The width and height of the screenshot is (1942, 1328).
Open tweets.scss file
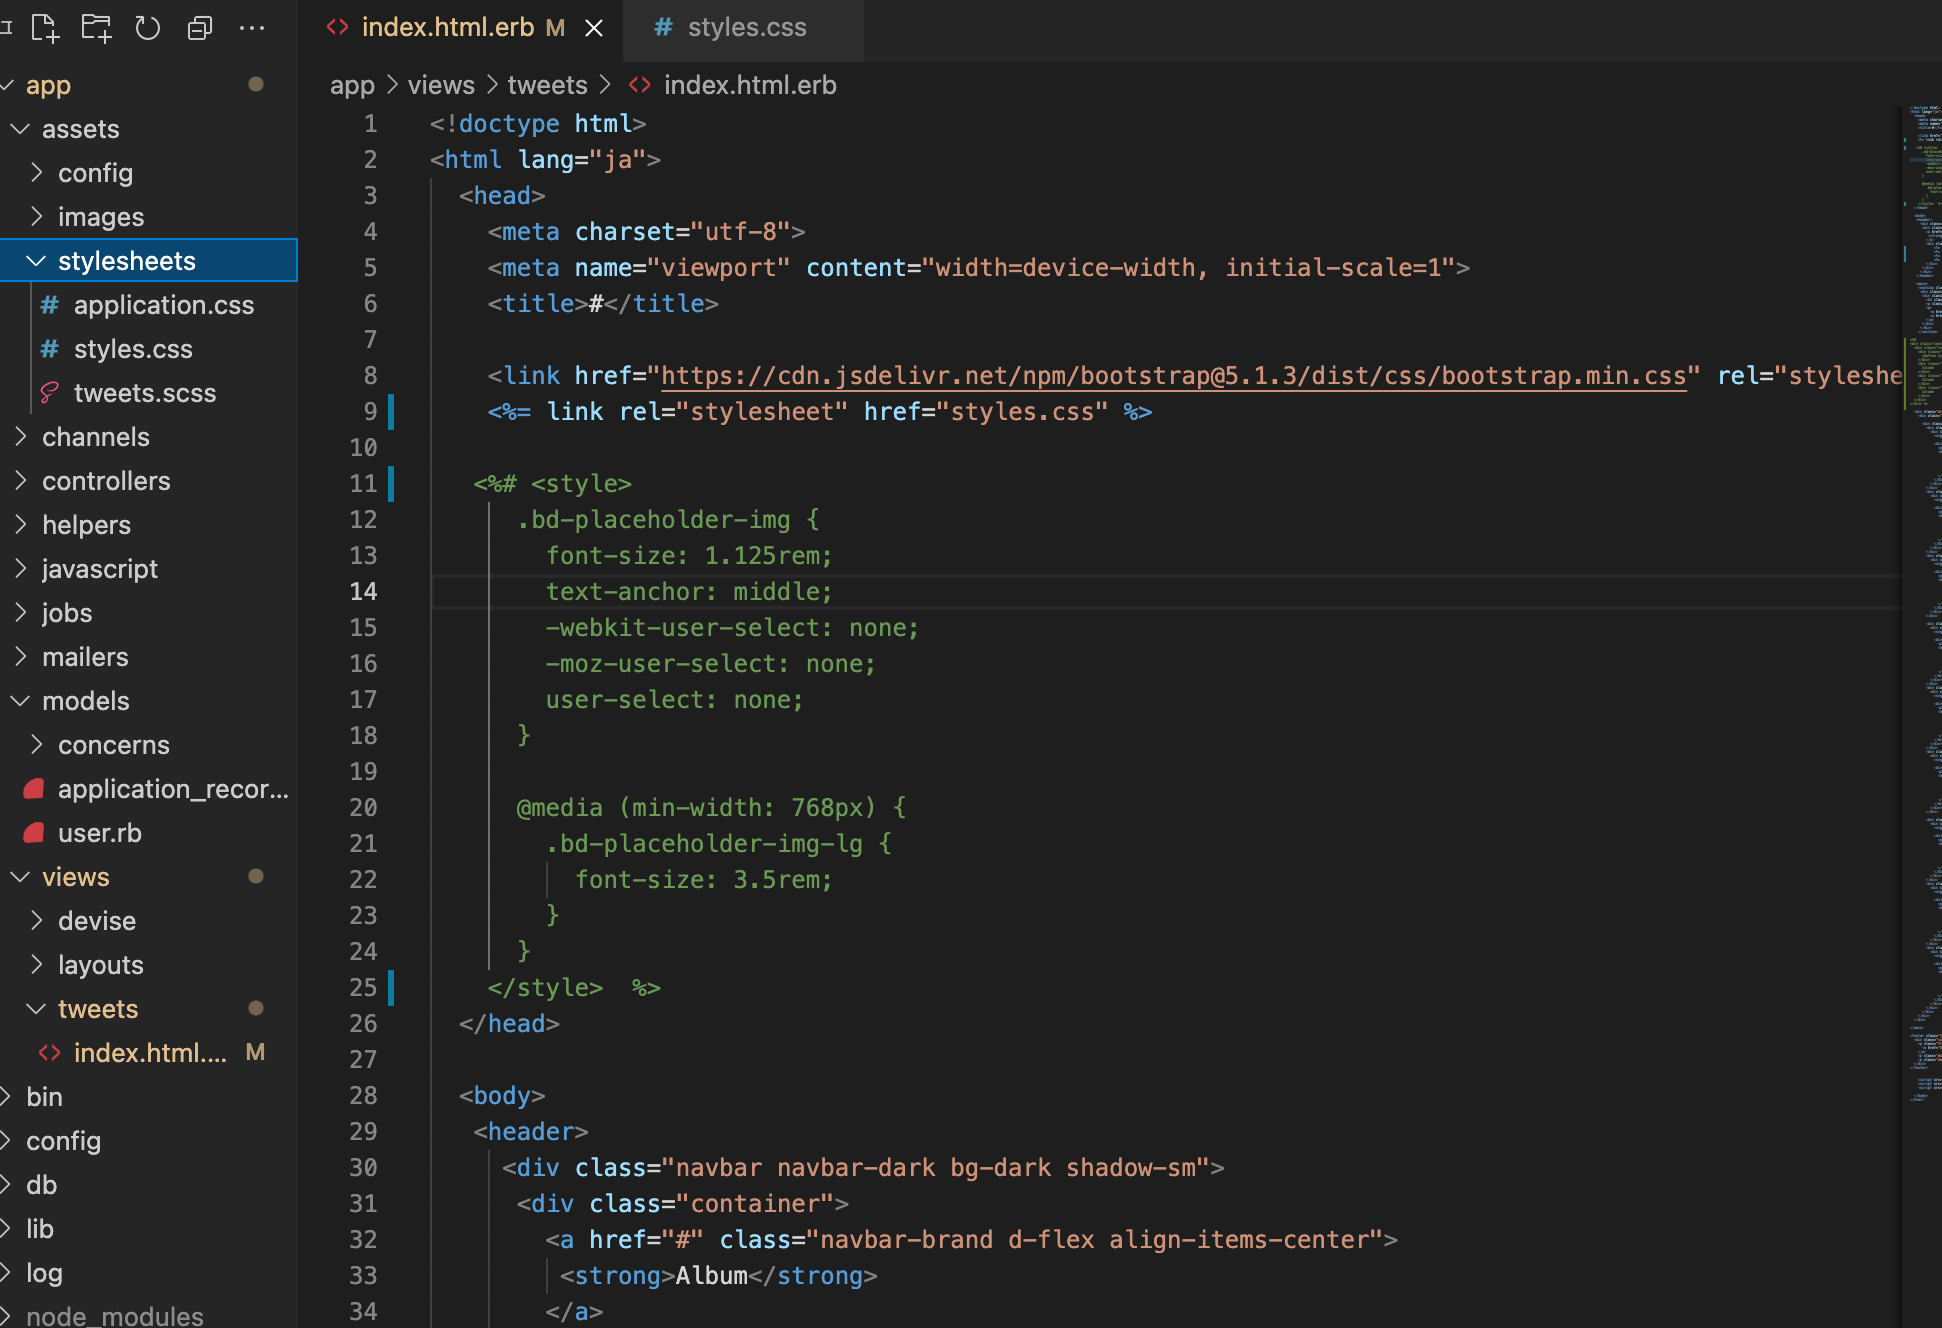[x=149, y=393]
